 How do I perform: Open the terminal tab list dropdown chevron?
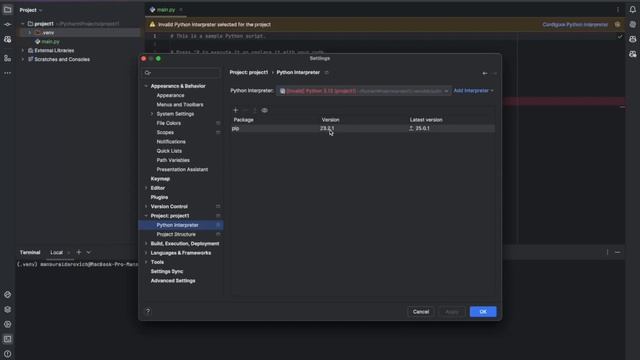click(89, 252)
